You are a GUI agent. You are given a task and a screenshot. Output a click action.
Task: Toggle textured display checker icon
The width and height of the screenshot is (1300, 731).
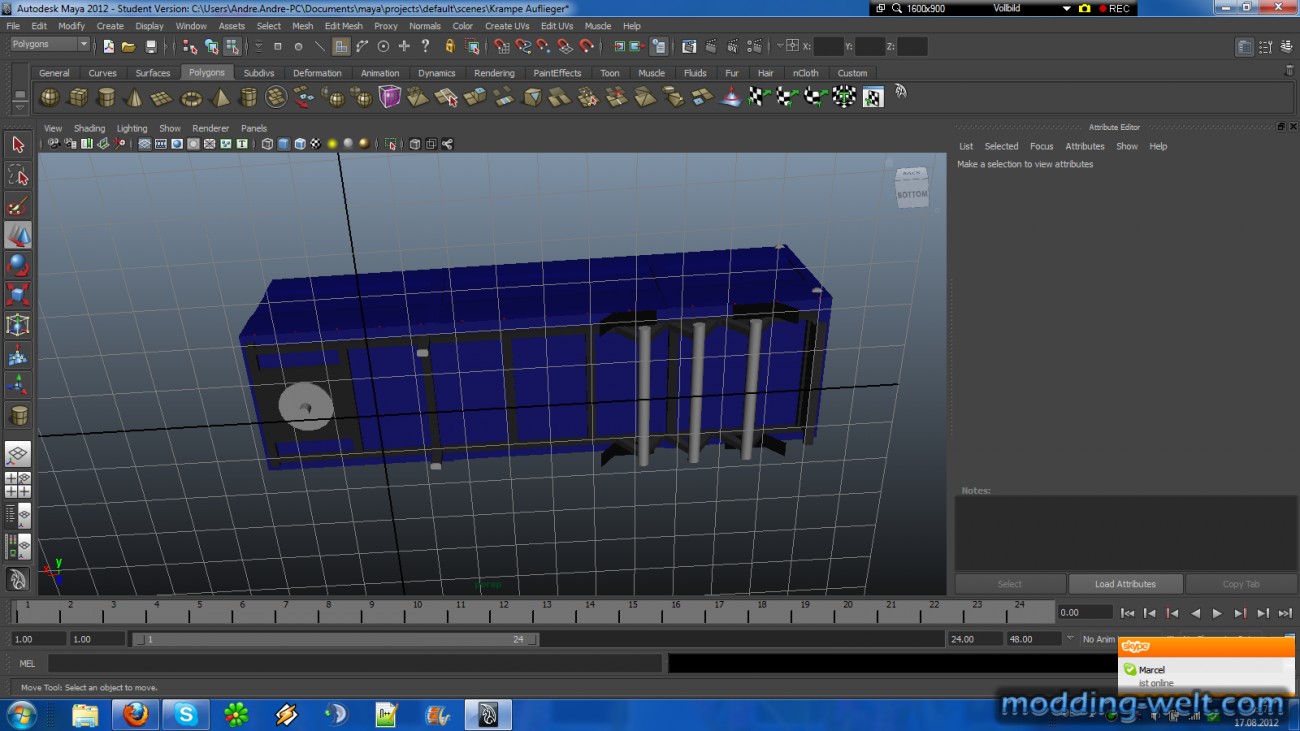click(316, 144)
